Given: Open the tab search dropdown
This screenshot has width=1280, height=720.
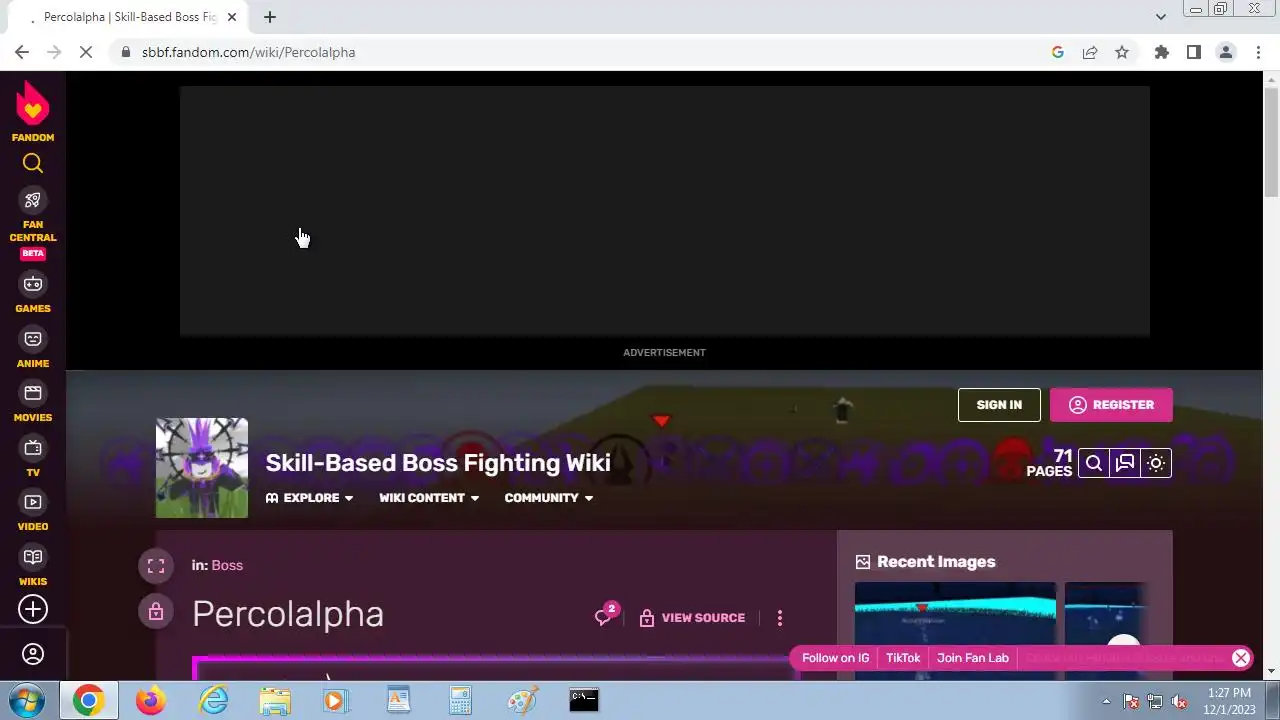Looking at the screenshot, I should [1160, 17].
